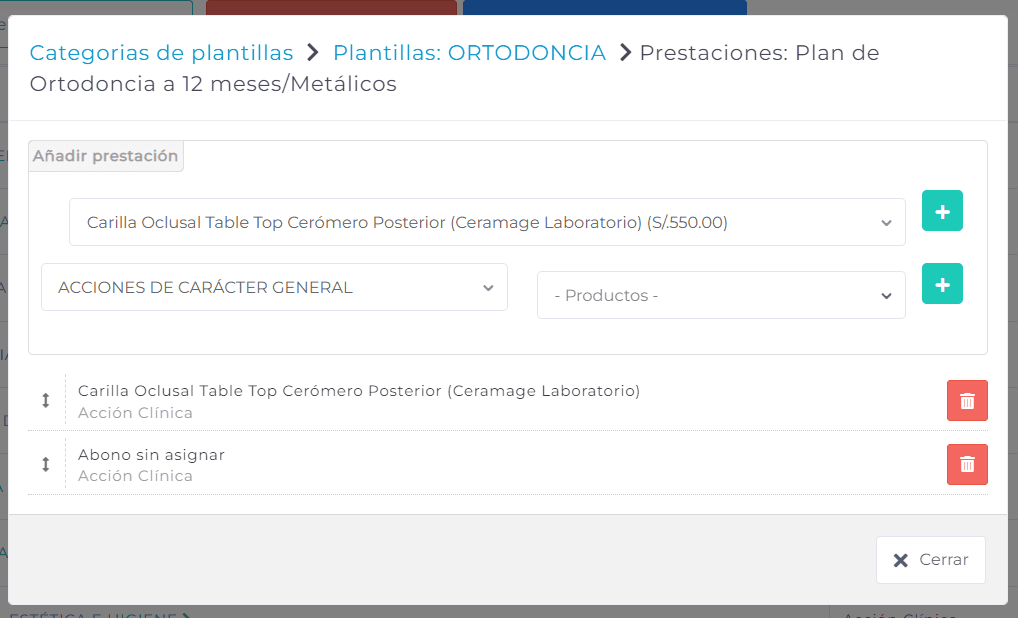Add the selected Carilla Oclusal prestación
1018x618 pixels.
(x=942, y=211)
